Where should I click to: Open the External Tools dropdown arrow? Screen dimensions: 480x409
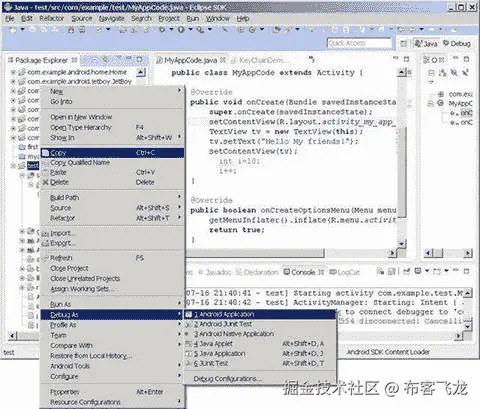point(210,30)
